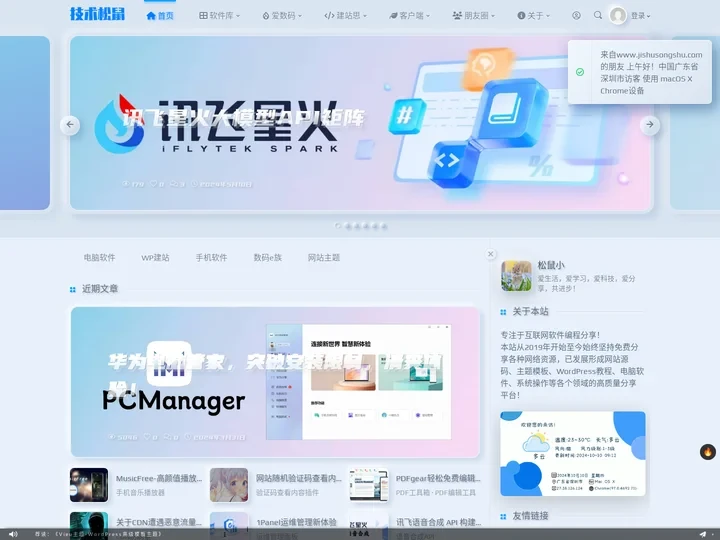
Task: Go to previous carousel slide arrow
Action: click(70, 124)
